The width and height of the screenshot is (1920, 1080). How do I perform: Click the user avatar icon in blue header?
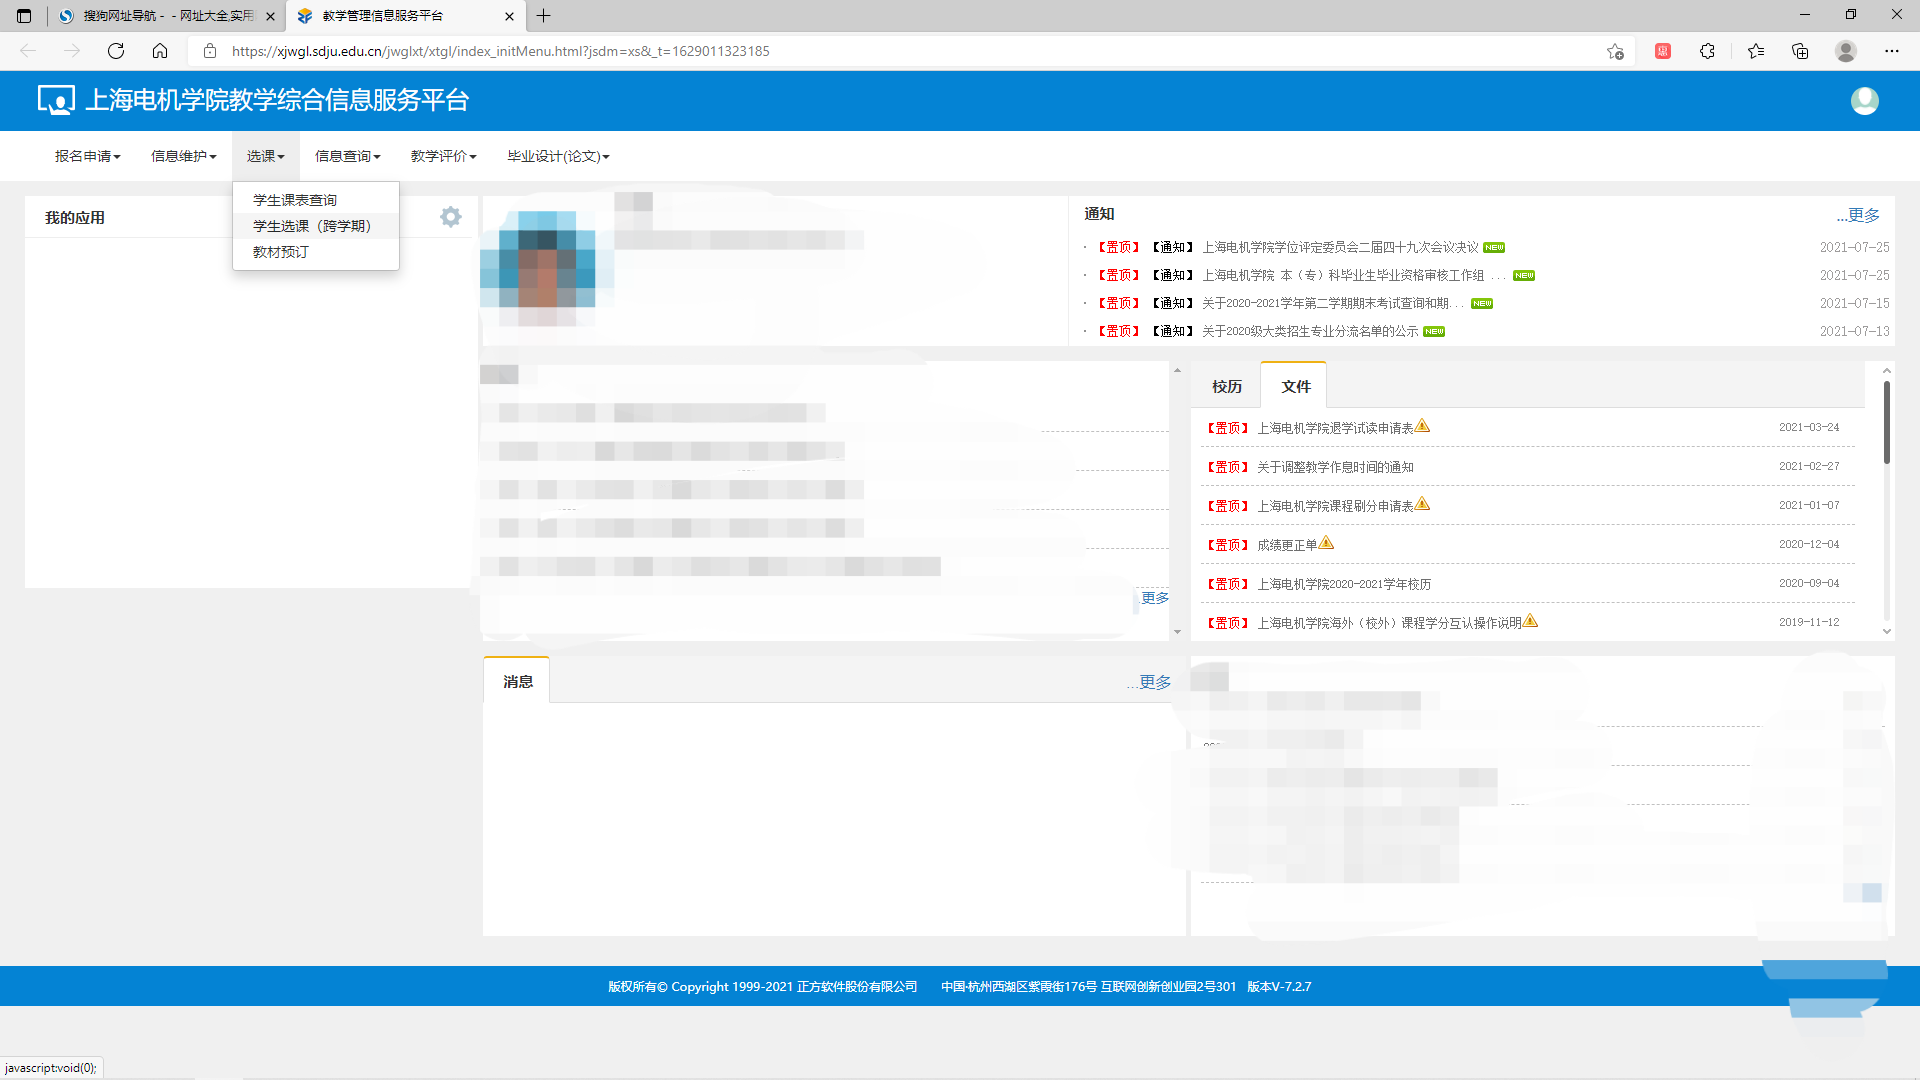[1864, 101]
